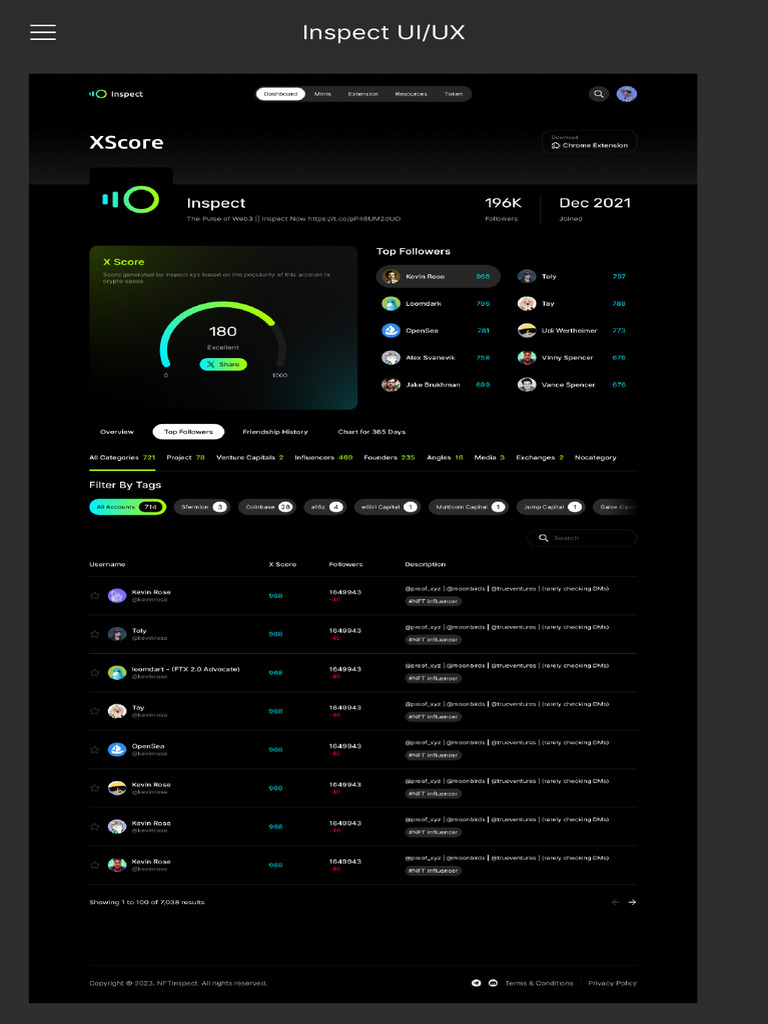Open the user profile avatar
768x1024 pixels.
(x=627, y=94)
